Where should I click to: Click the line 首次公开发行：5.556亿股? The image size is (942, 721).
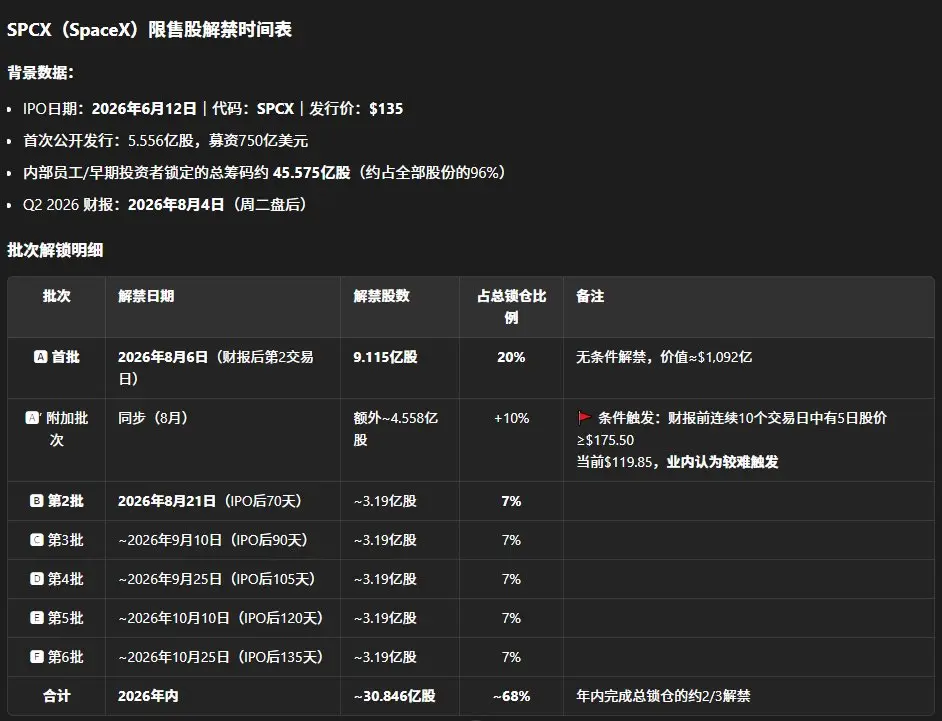point(108,141)
